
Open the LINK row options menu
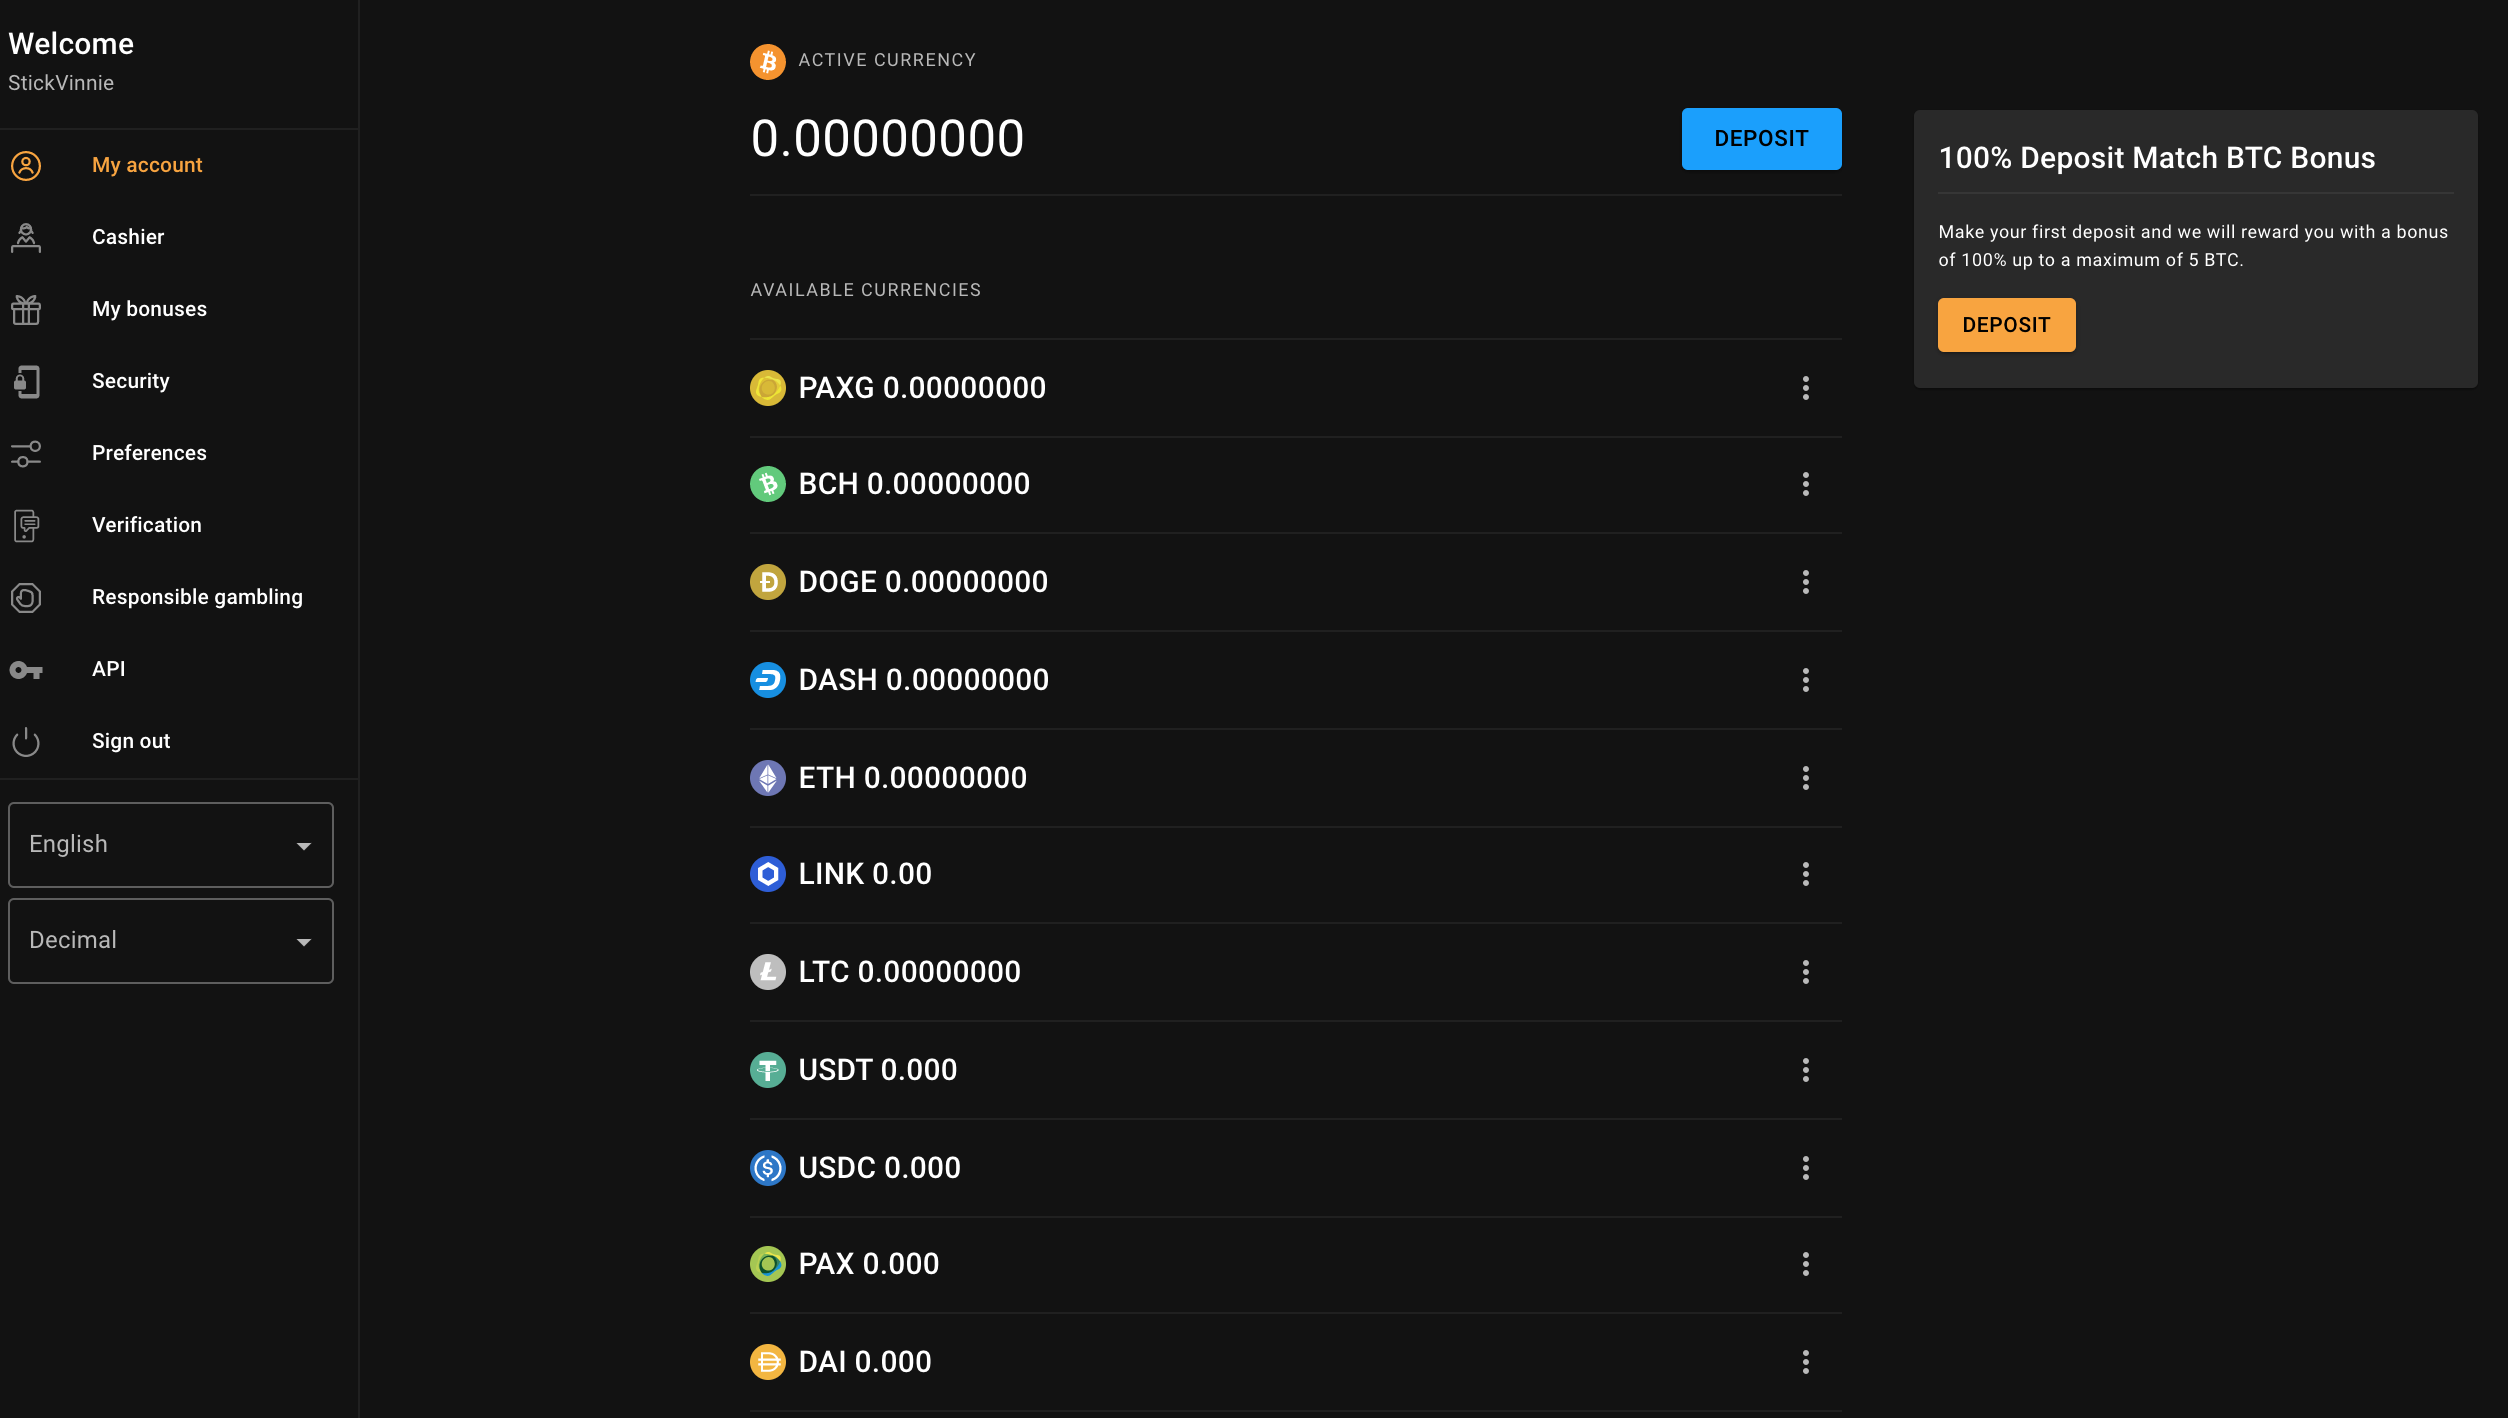click(1805, 874)
